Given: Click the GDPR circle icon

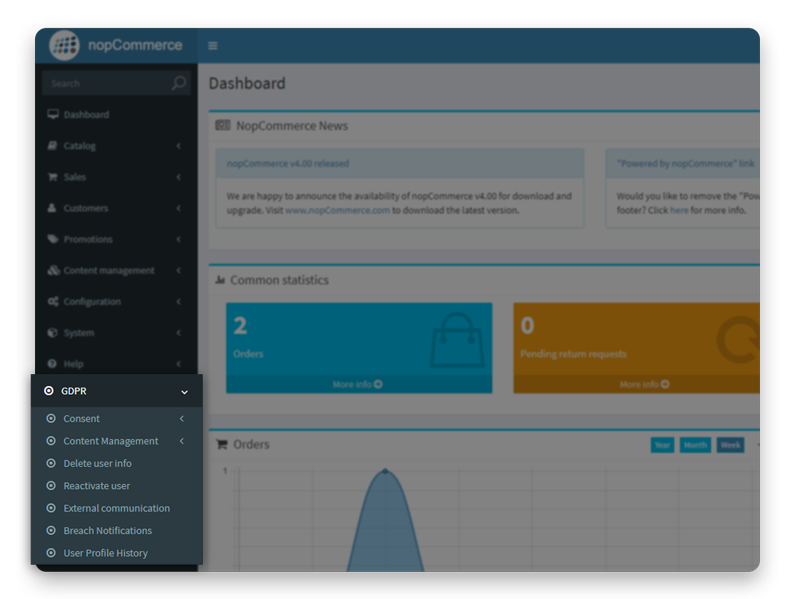Looking at the screenshot, I should click(48, 390).
